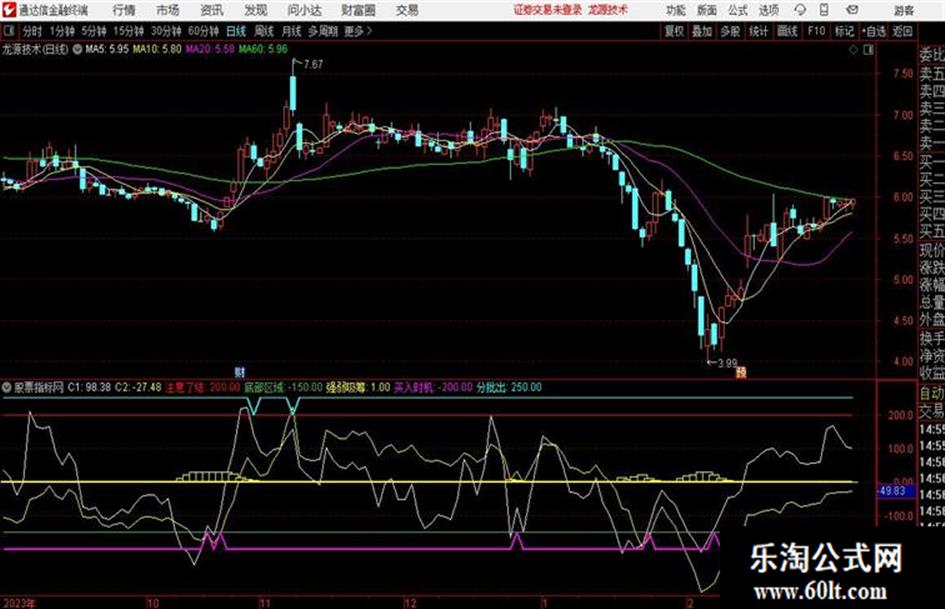
Task: Click the customer service headset icon
Action: (x=800, y=10)
